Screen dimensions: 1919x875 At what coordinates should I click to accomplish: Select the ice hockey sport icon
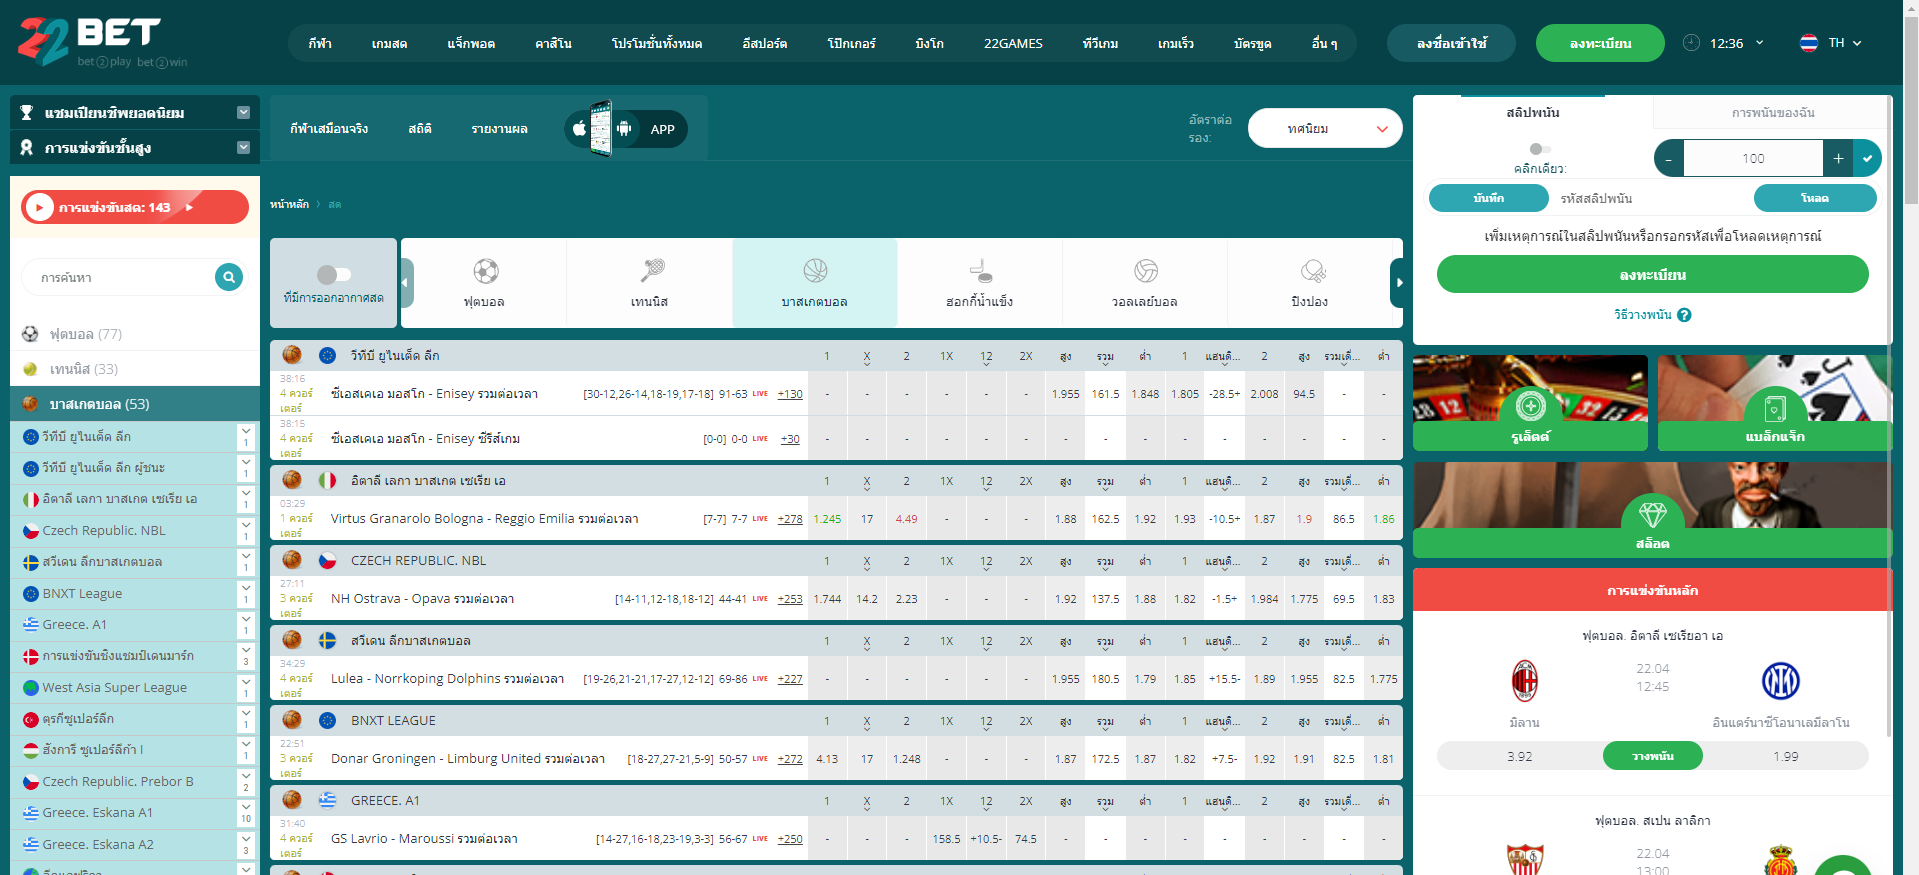click(981, 271)
